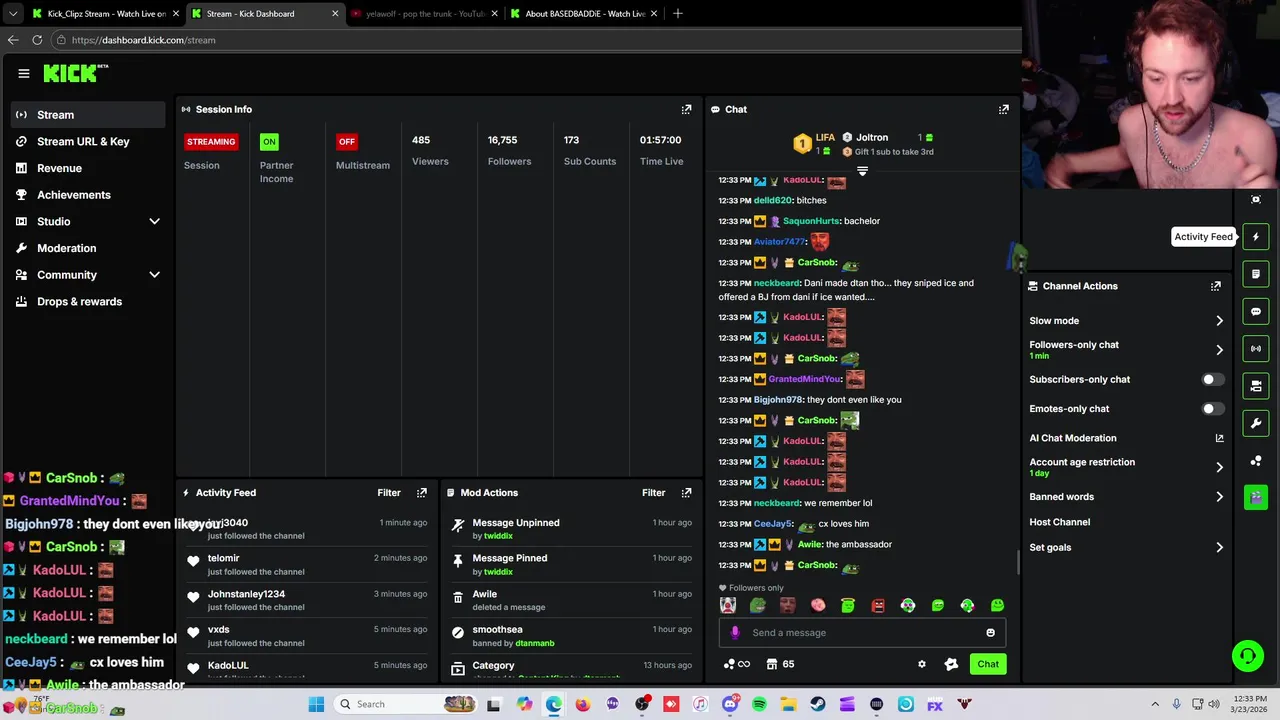
Task: Go to Revenue page
Action: pos(88,168)
